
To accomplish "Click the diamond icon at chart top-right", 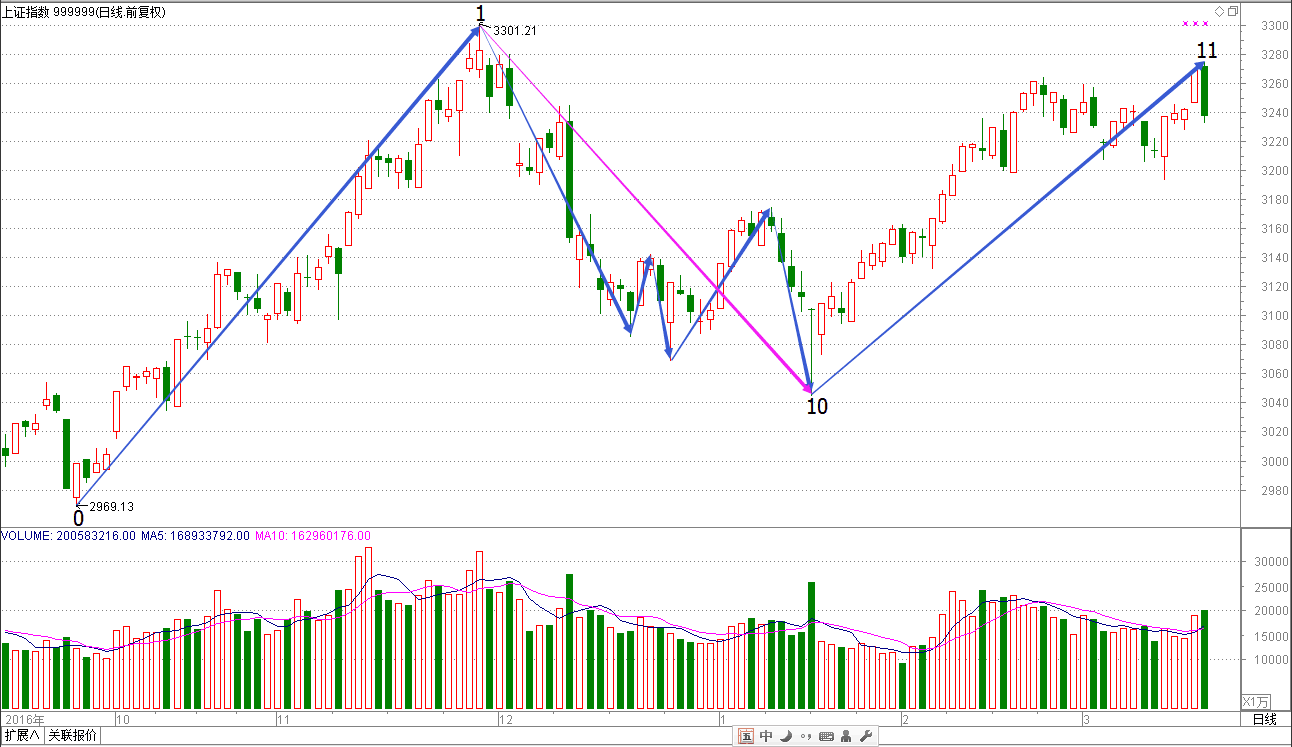I will (1219, 12).
